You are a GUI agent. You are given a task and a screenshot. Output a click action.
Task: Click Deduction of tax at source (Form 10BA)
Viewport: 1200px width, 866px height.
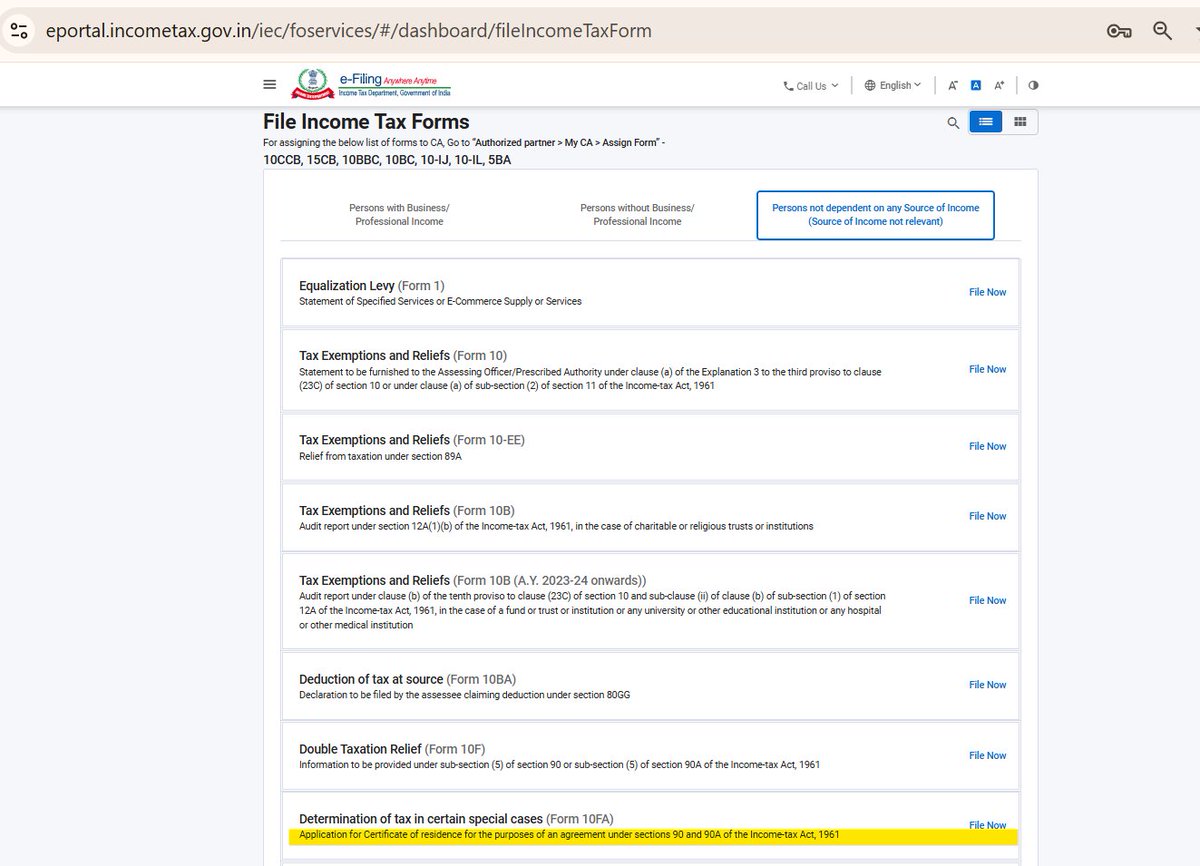tap(408, 679)
